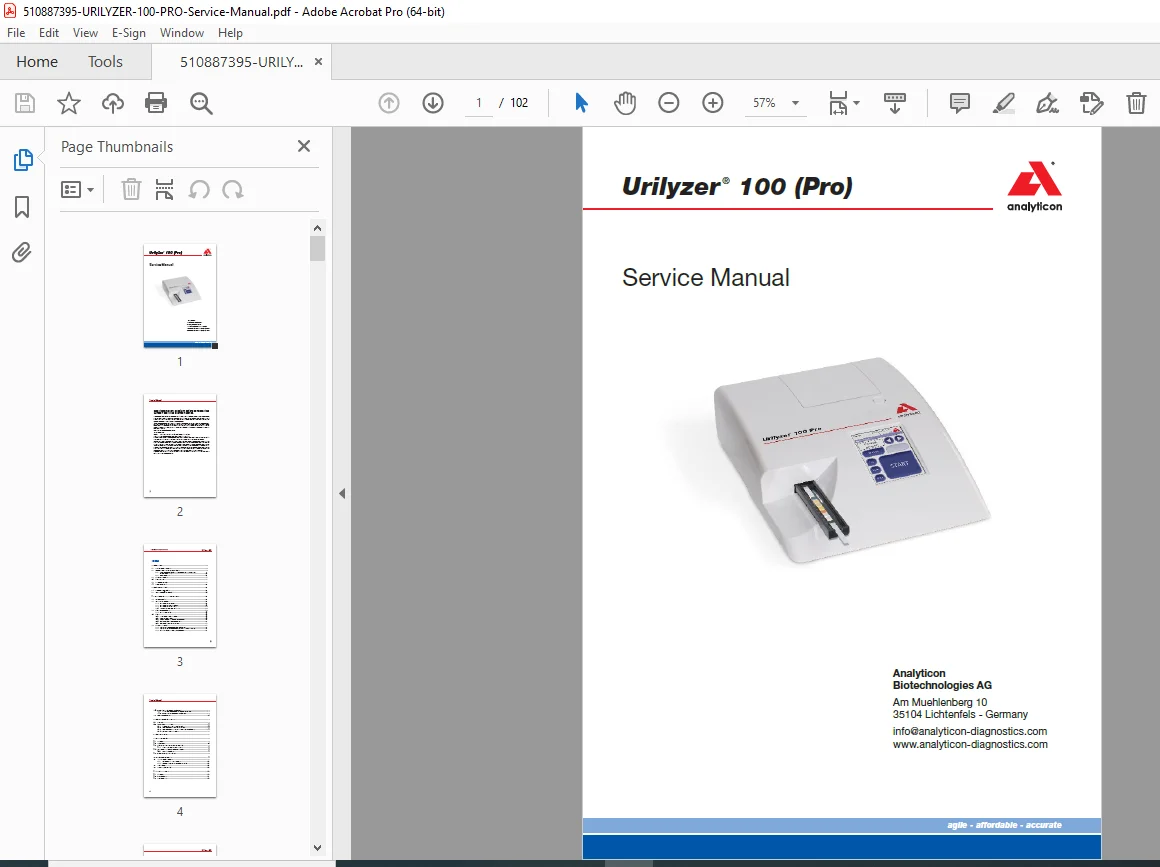
Task: Delete selected pages in the thumbnails panel
Action: point(131,189)
